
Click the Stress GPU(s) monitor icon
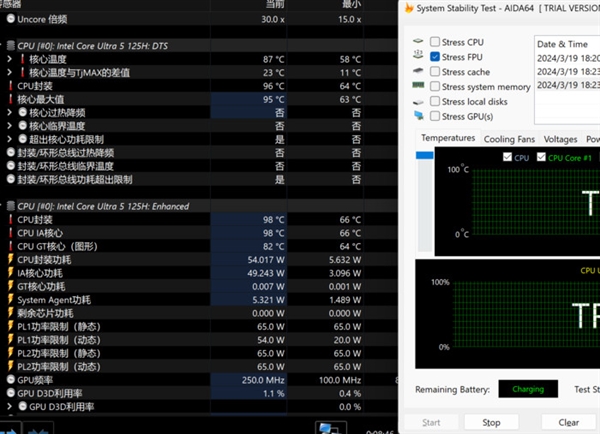(418, 116)
